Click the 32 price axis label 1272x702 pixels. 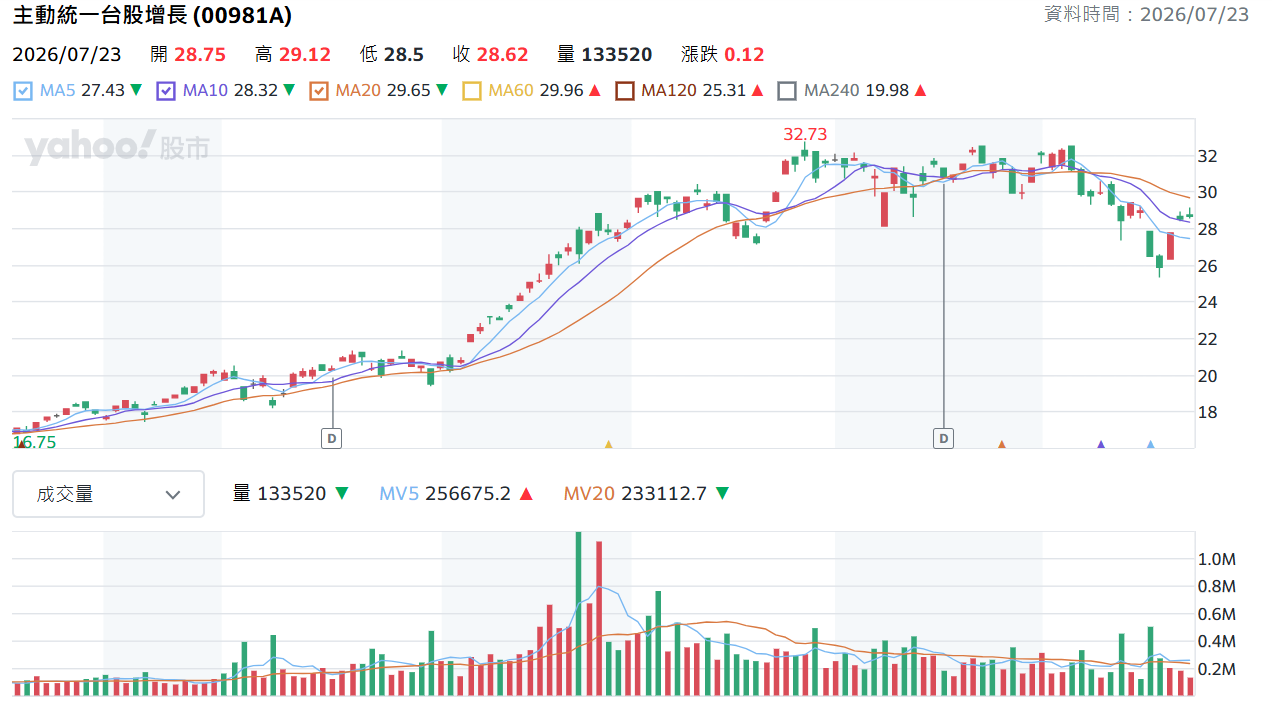tap(1208, 156)
